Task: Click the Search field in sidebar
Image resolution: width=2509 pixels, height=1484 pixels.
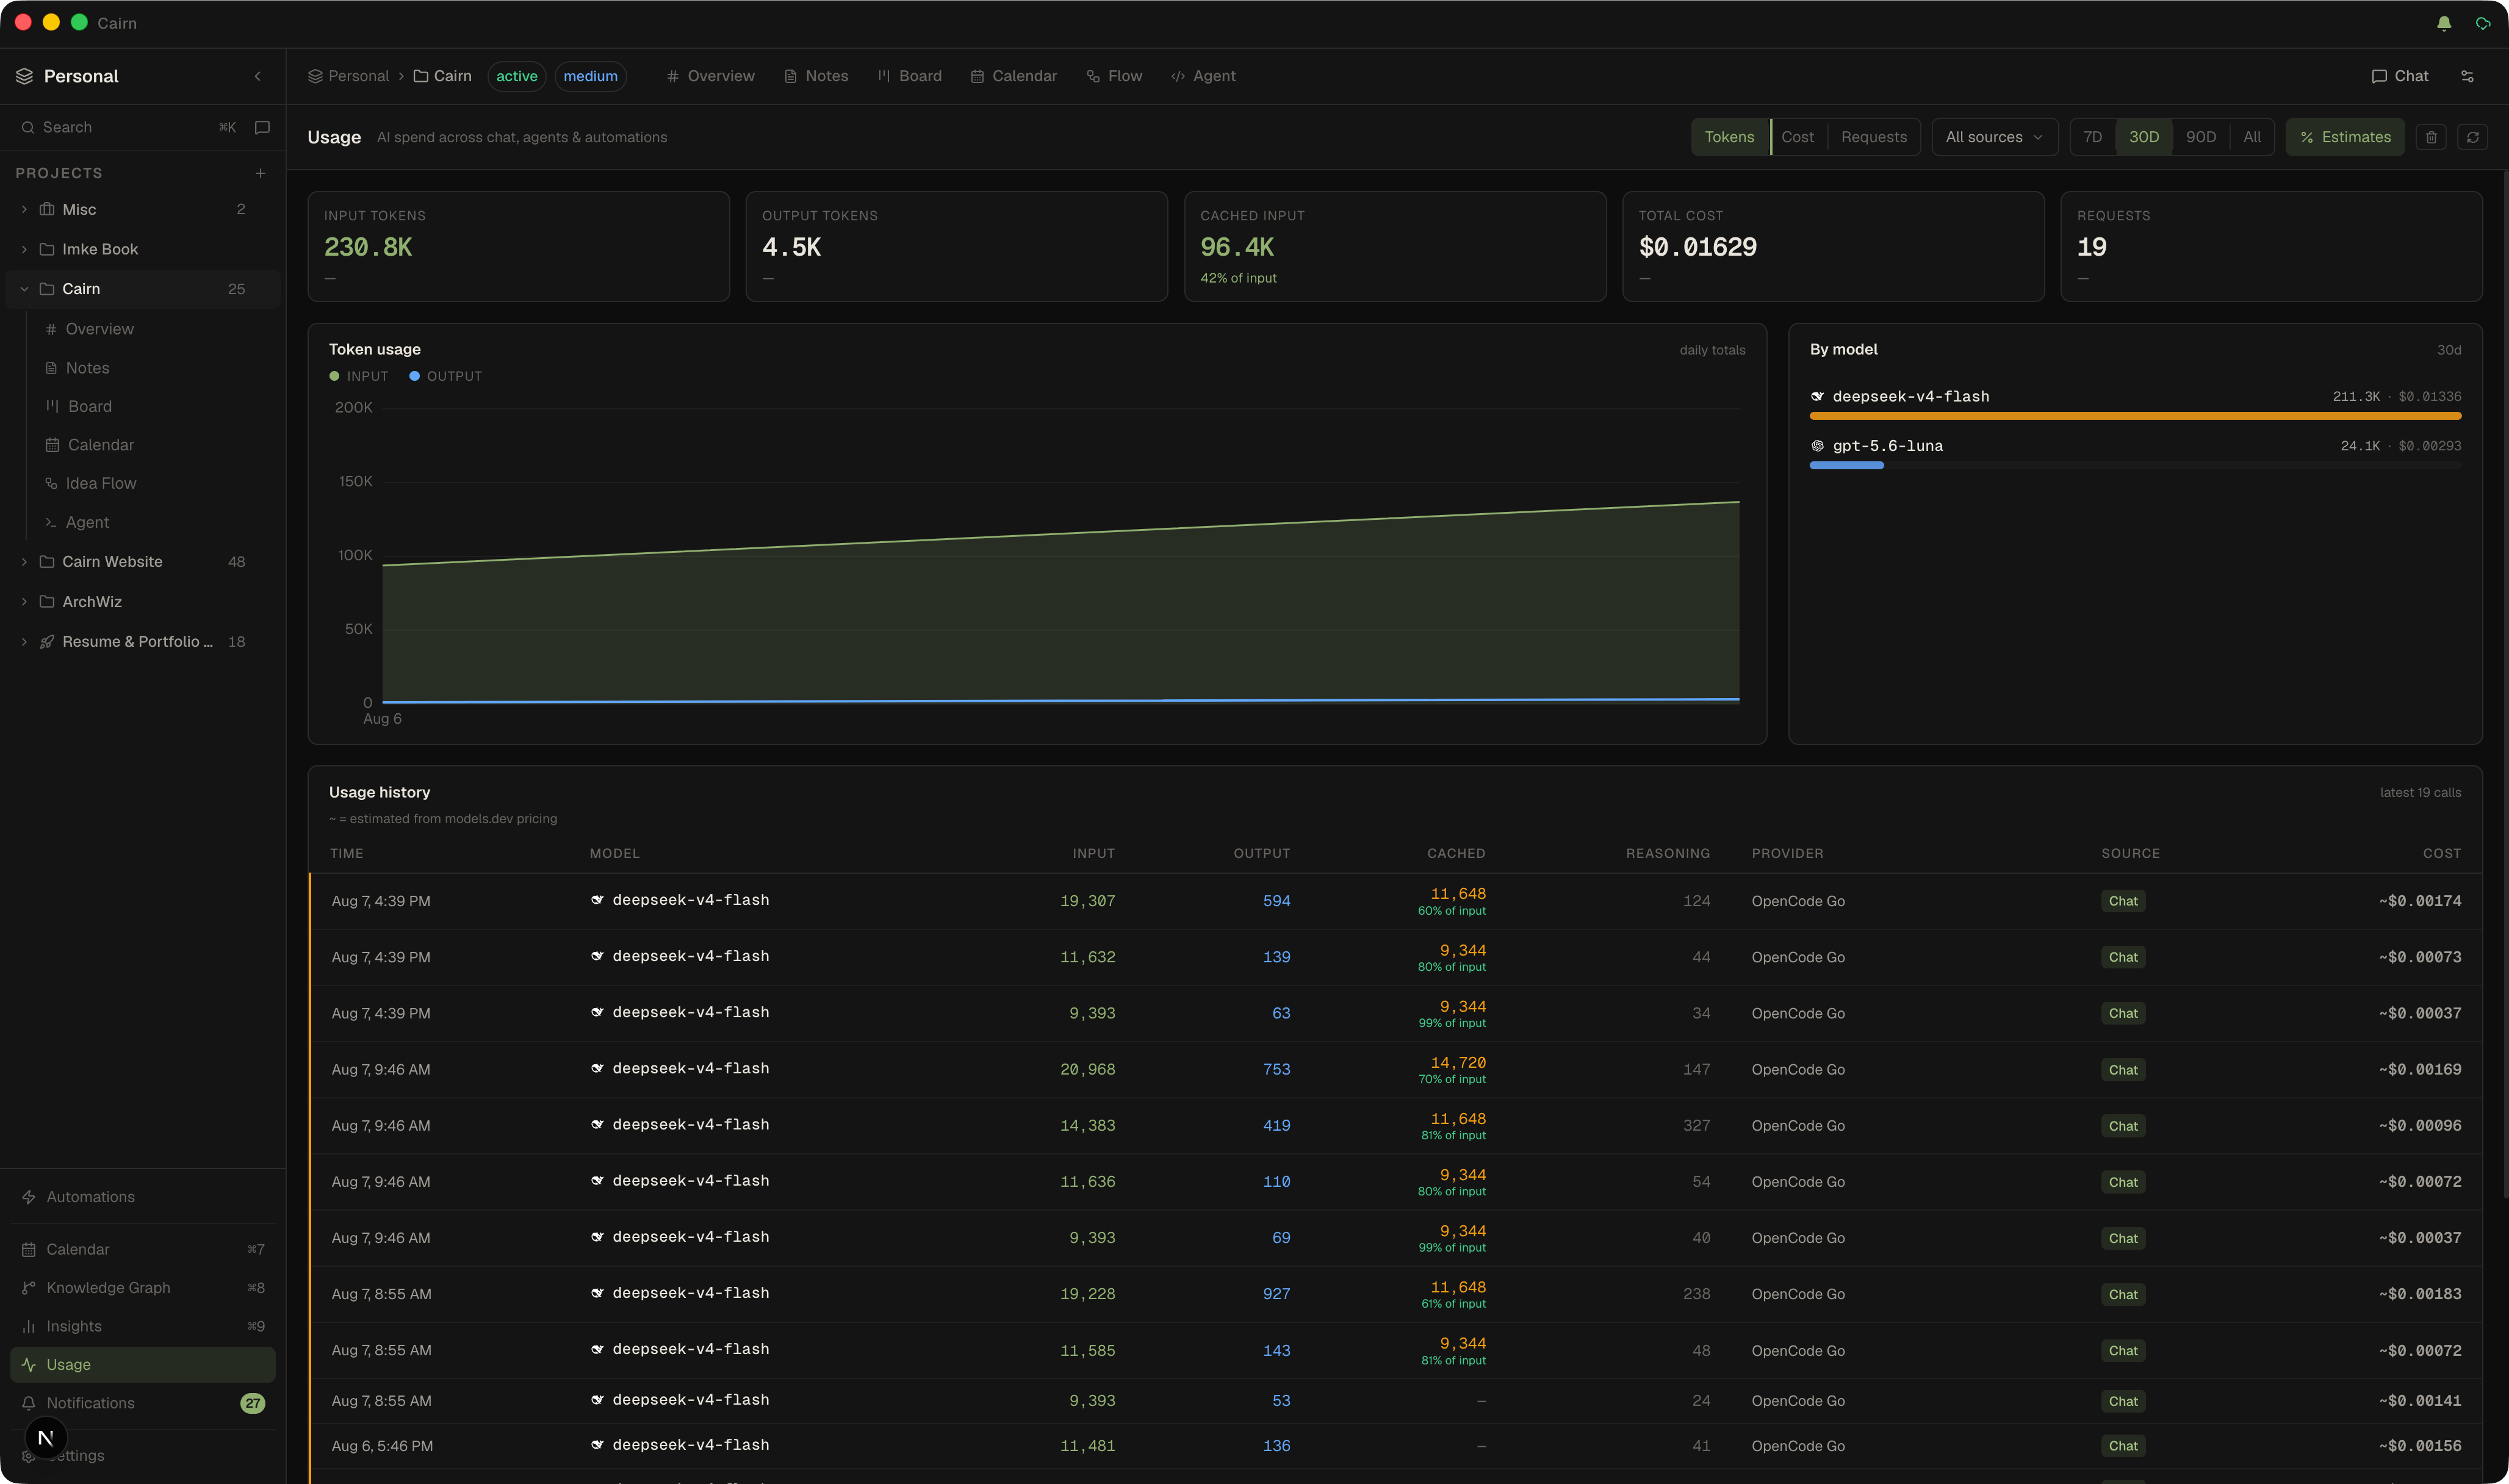Action: coord(128,127)
